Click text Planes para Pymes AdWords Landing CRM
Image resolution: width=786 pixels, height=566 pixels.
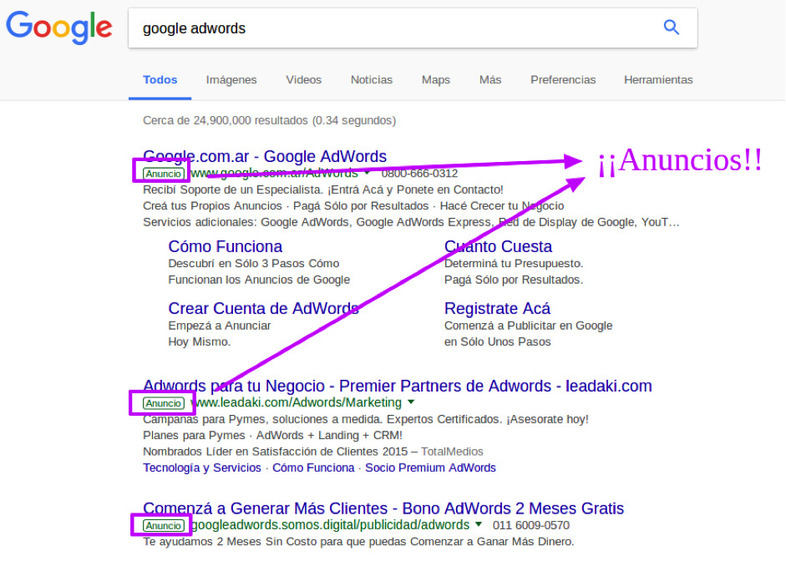(273, 436)
